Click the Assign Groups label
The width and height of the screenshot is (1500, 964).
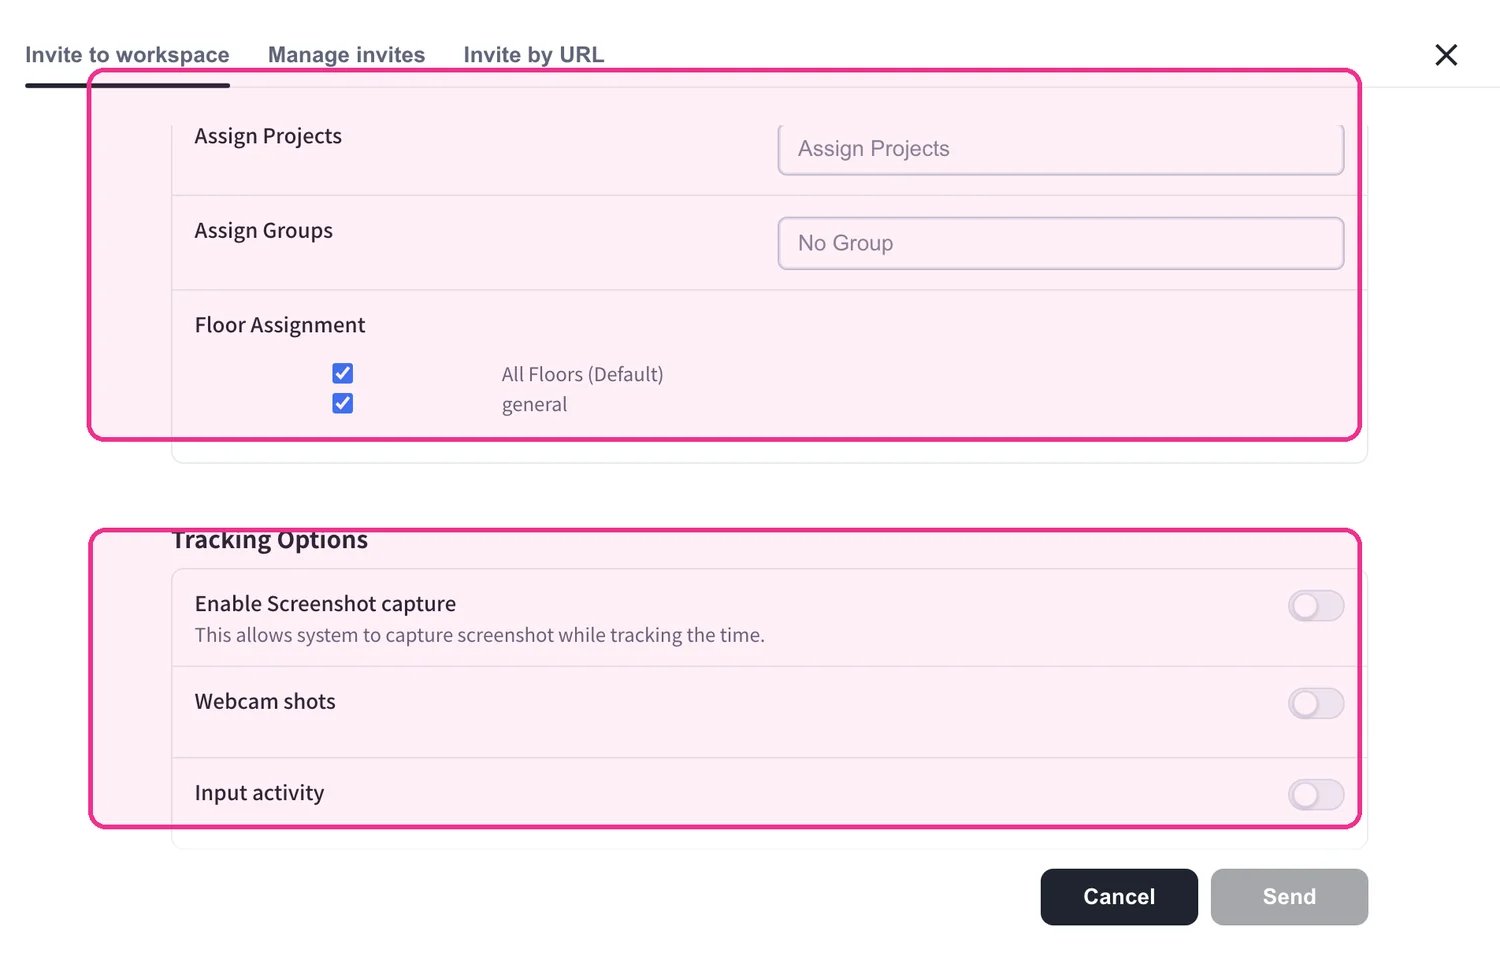[x=264, y=231]
